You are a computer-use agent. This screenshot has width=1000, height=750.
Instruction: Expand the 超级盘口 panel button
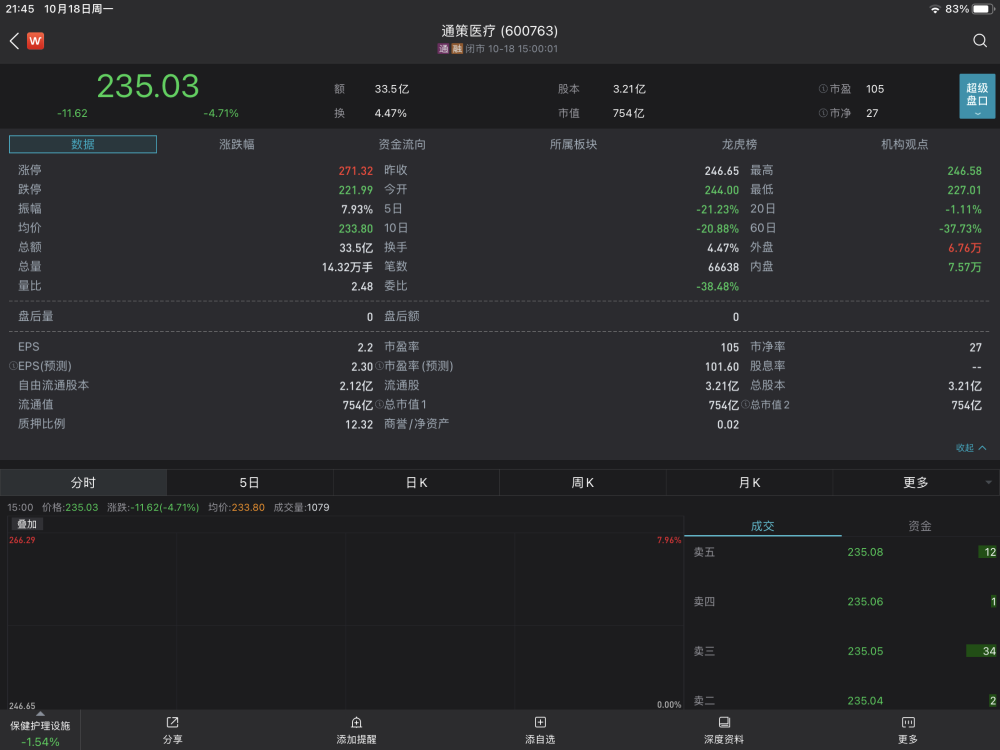(977, 96)
